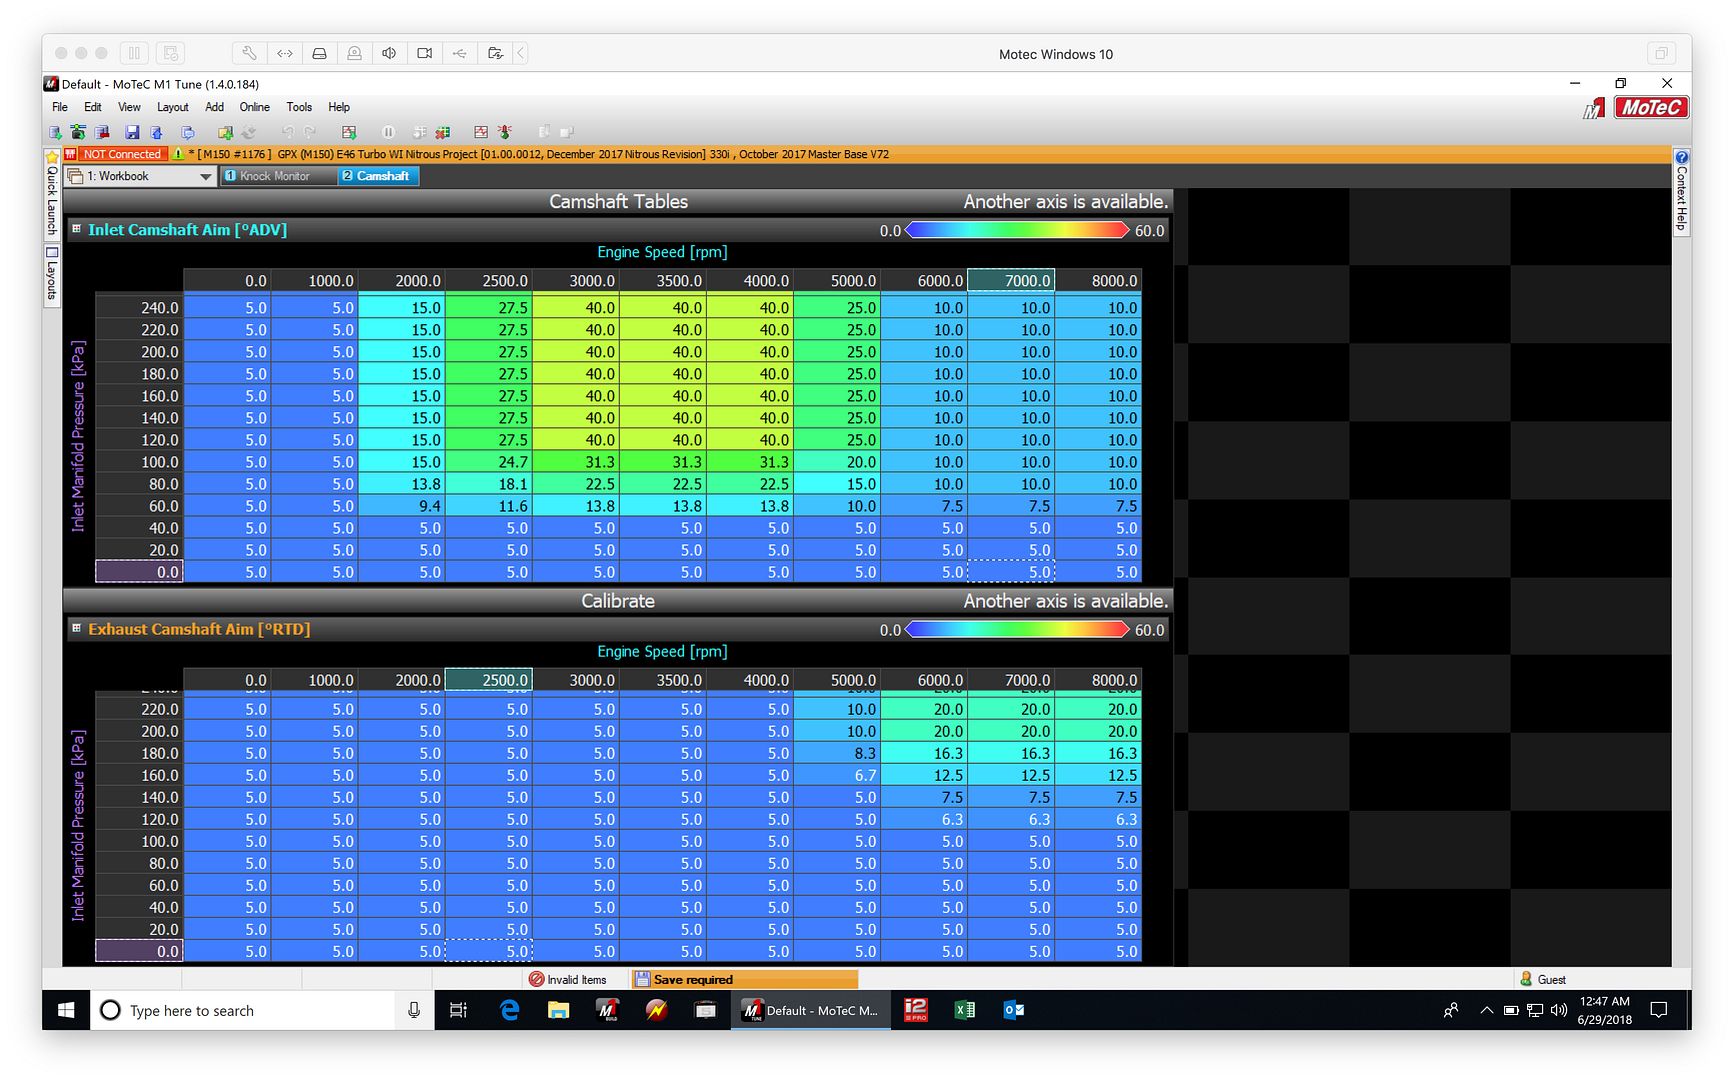Show hidden tray icons chevron
Viewport: 1734px width, 1080px height.
click(x=1487, y=1010)
